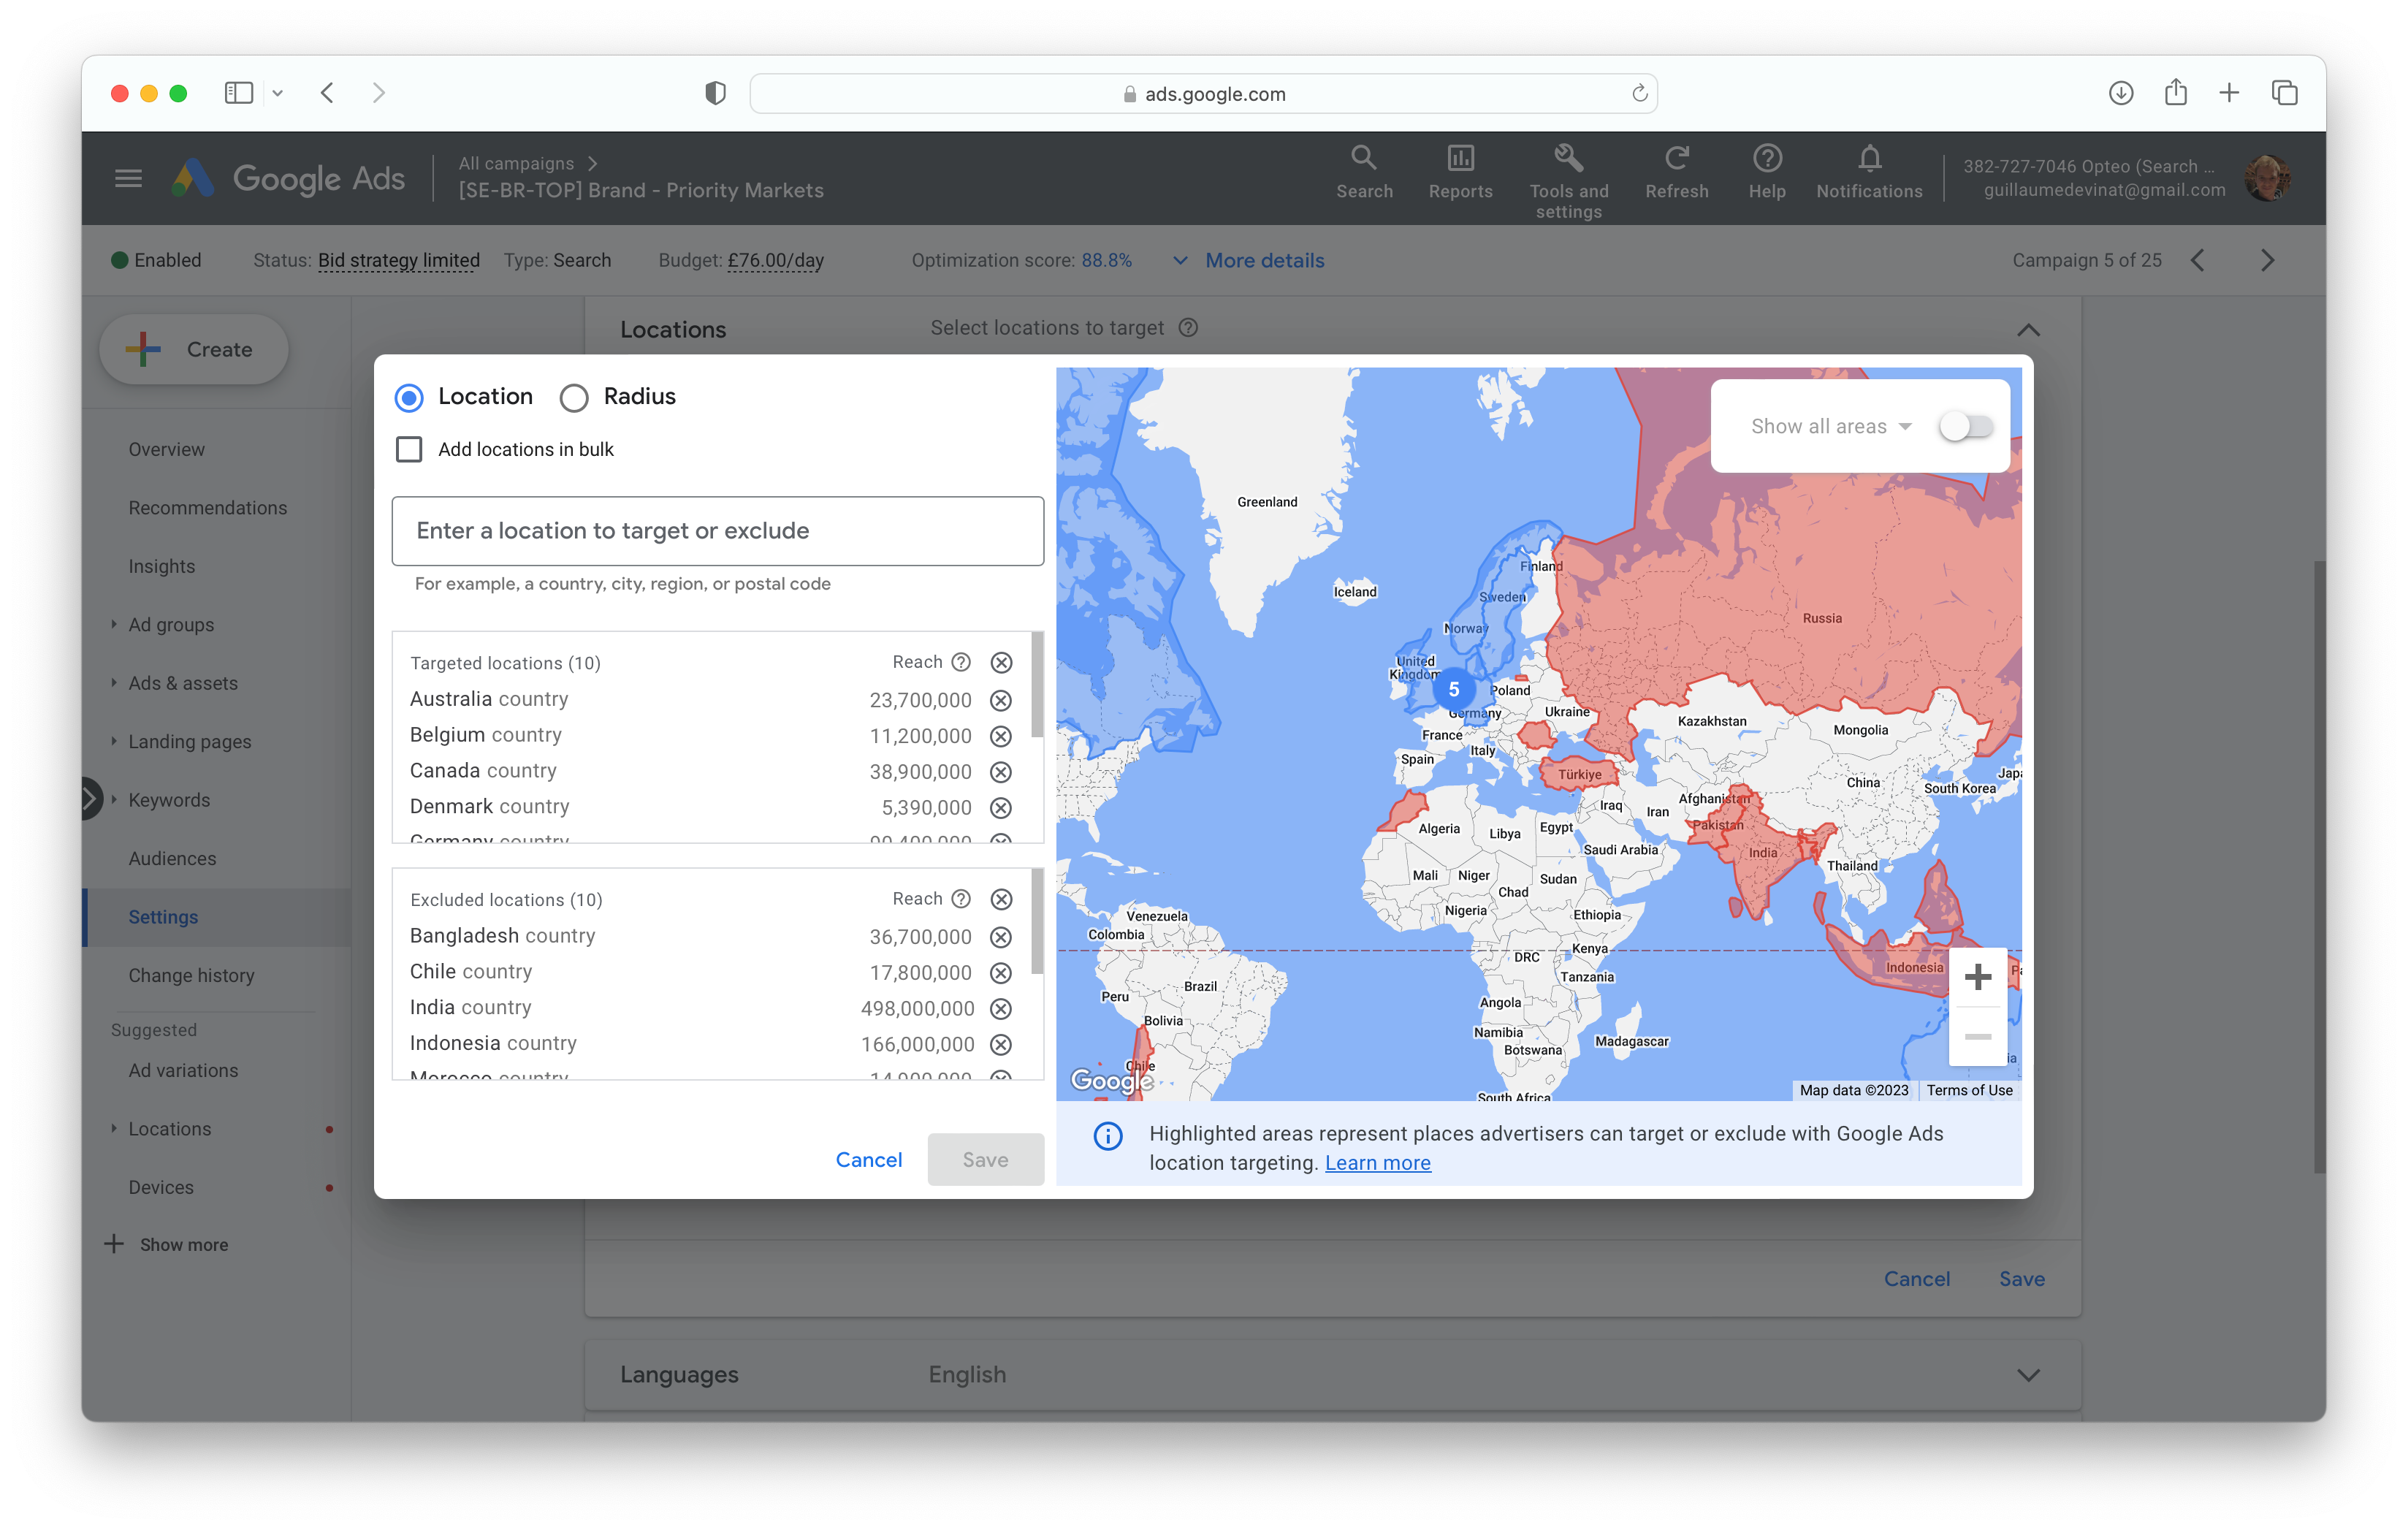
Task: Open Audiences in left navigation
Action: (x=172, y=858)
